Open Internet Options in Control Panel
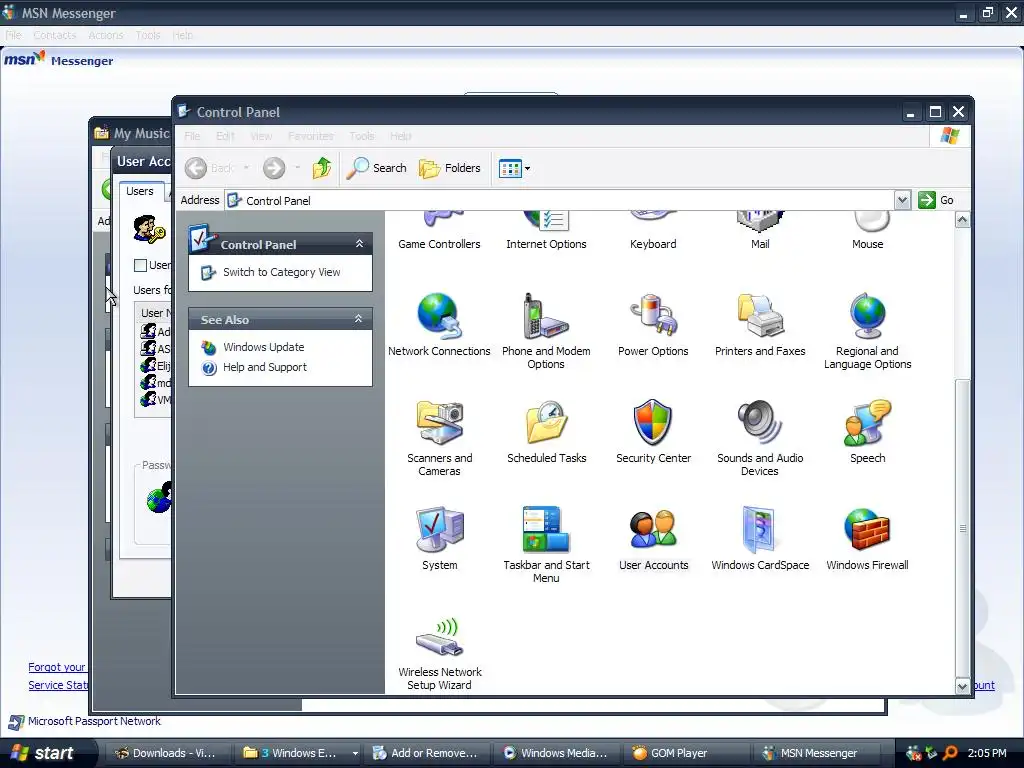 pos(546,231)
